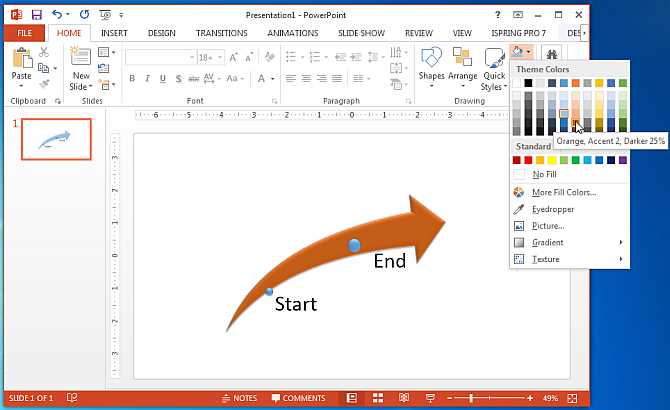Toggle Text Shadow formatting

pos(178,79)
